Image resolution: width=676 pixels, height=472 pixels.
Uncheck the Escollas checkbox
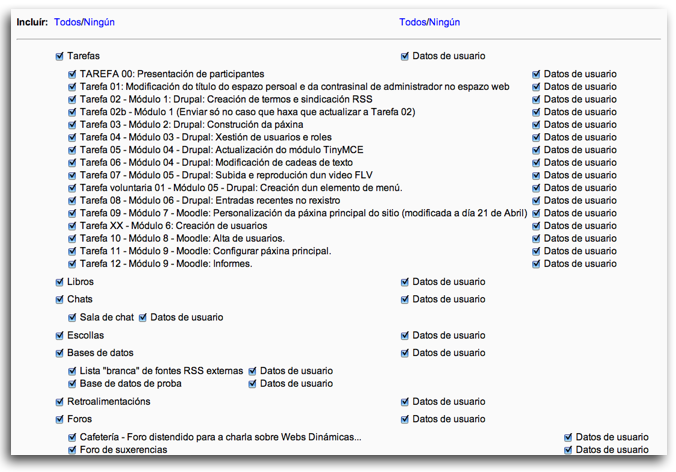tap(59, 335)
